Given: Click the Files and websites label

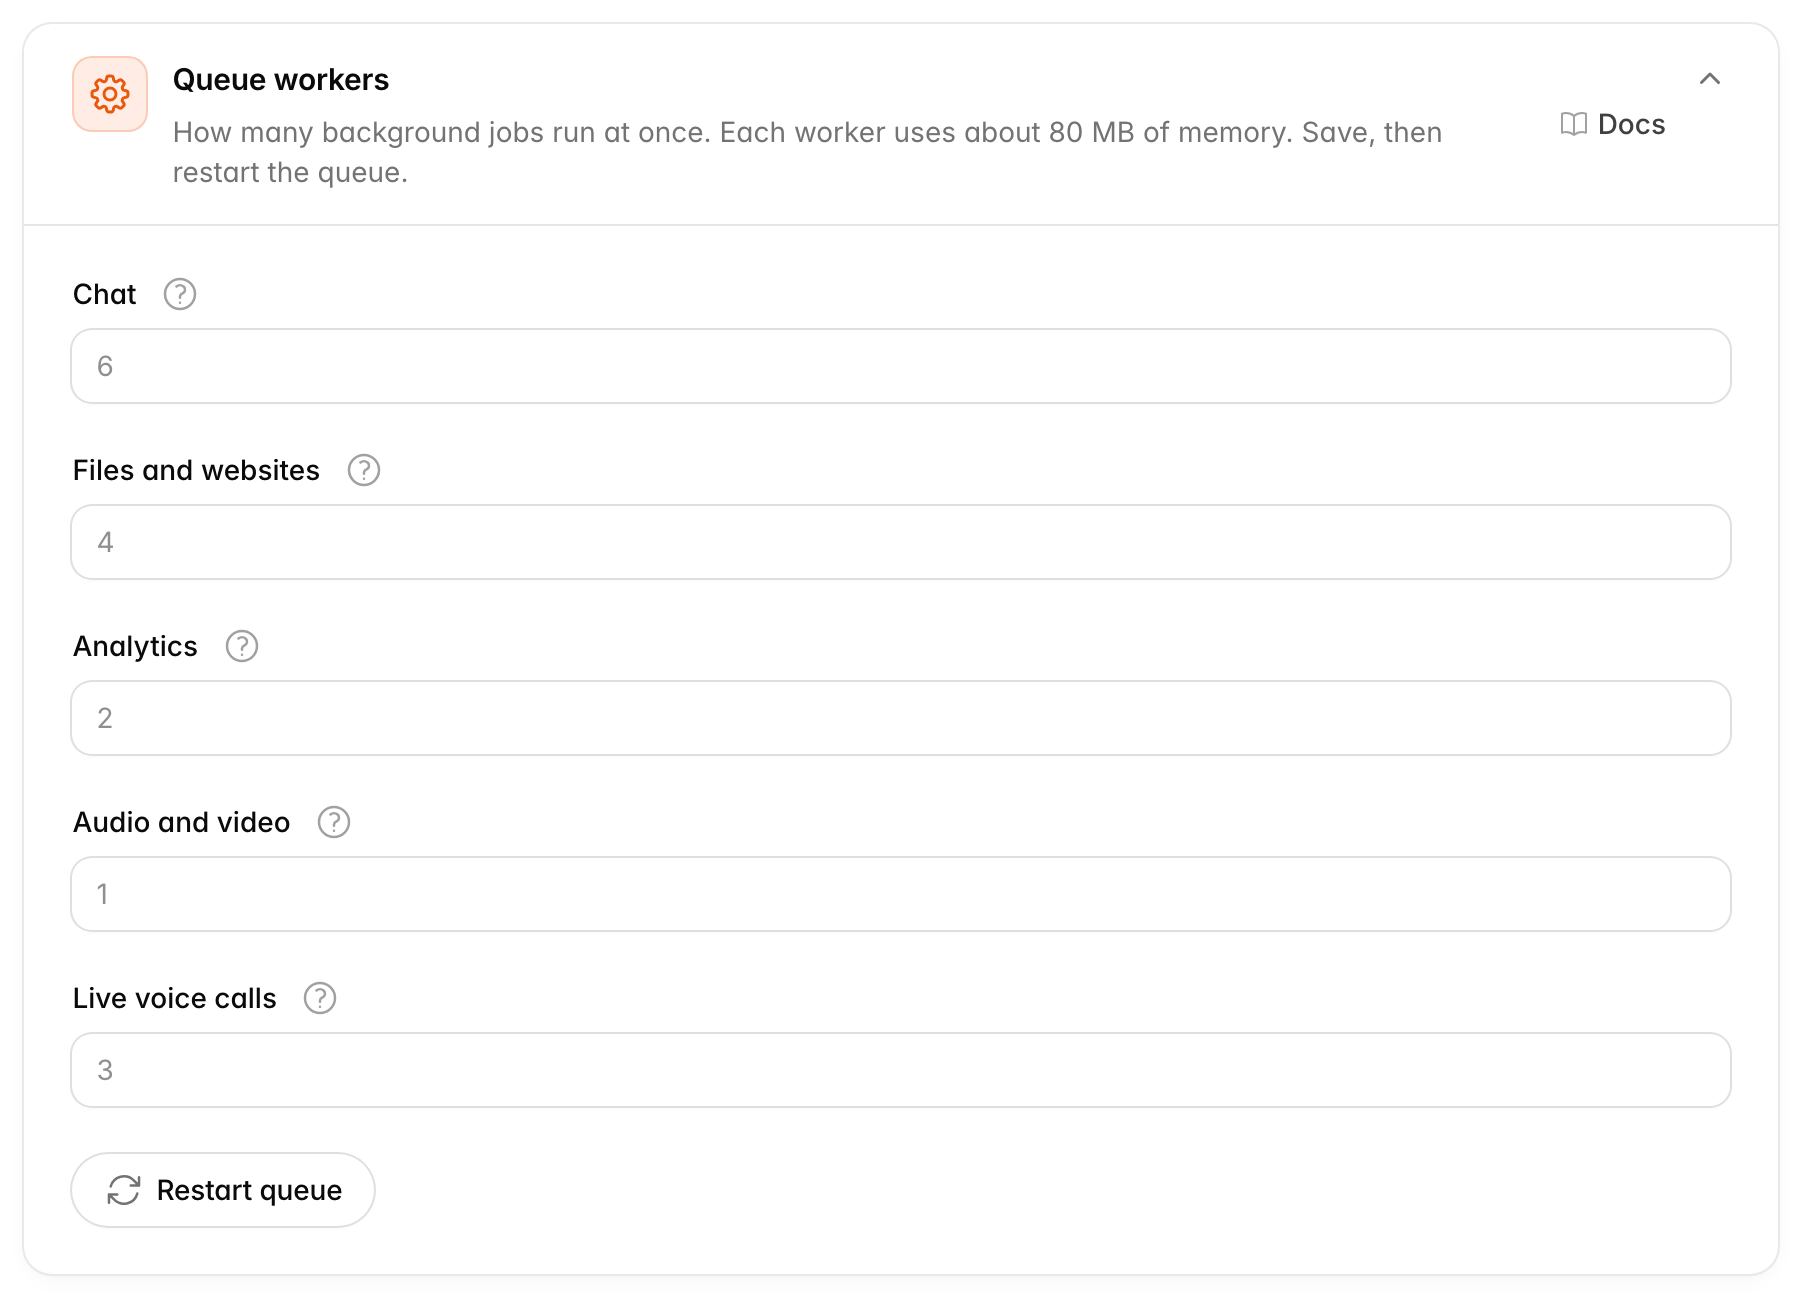Looking at the screenshot, I should point(196,470).
